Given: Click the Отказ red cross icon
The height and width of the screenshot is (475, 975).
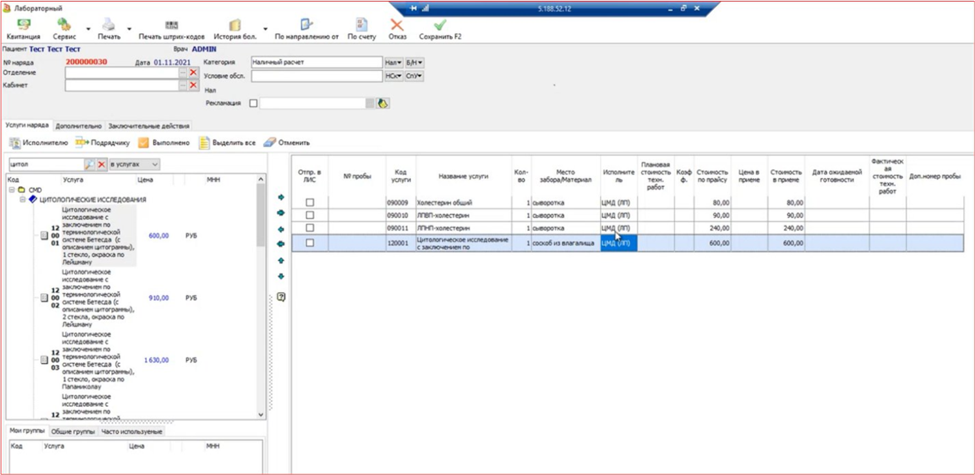Looking at the screenshot, I should (397, 26).
